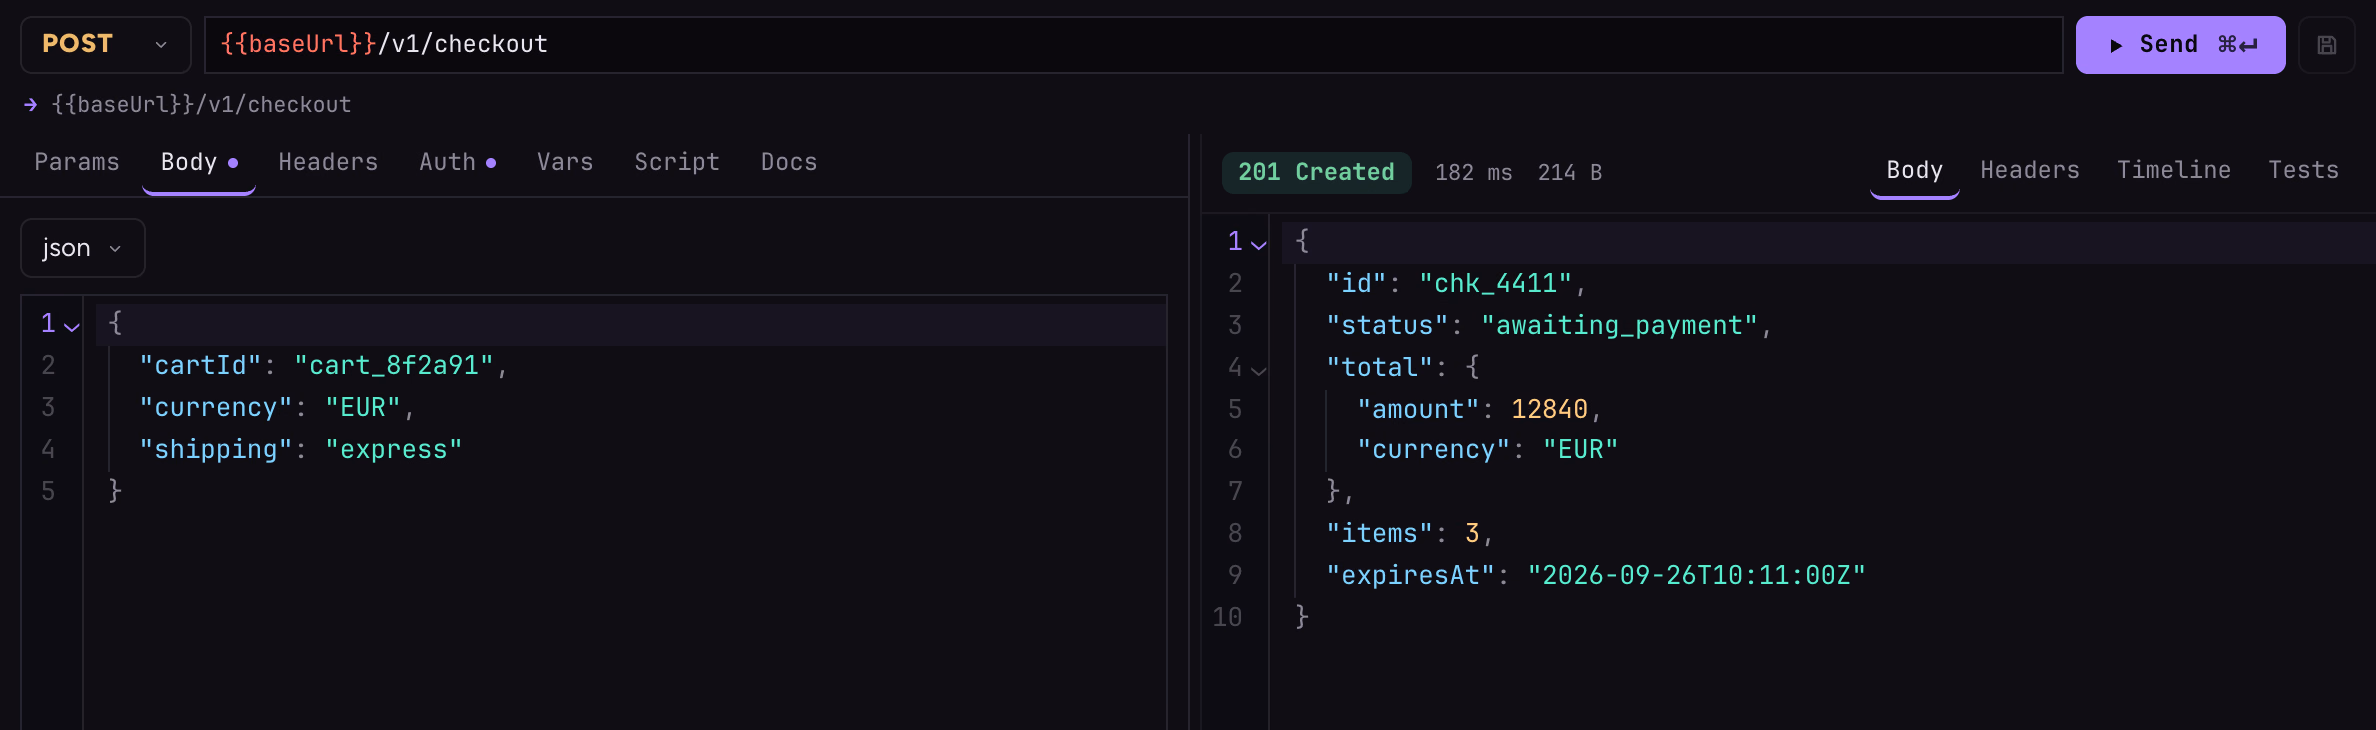Click the "chk_4411" id value
The height and width of the screenshot is (730, 2376).
coord(1496,284)
